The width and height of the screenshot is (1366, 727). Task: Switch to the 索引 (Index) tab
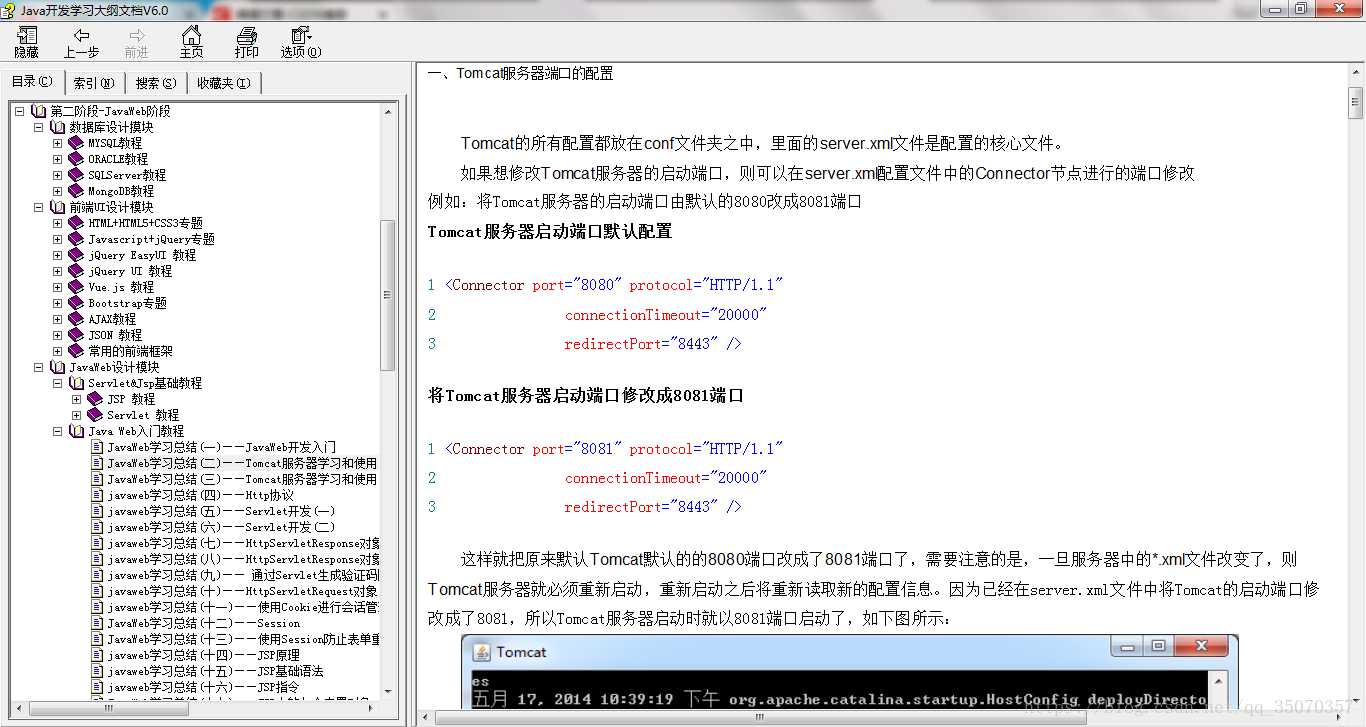coord(94,83)
